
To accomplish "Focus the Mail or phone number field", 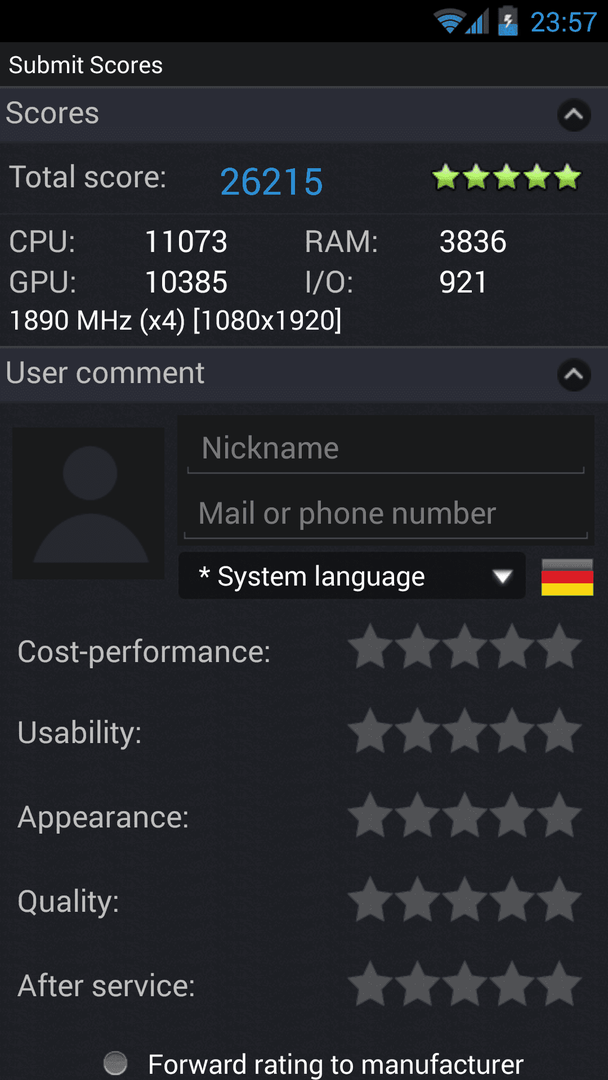I will coord(386,513).
